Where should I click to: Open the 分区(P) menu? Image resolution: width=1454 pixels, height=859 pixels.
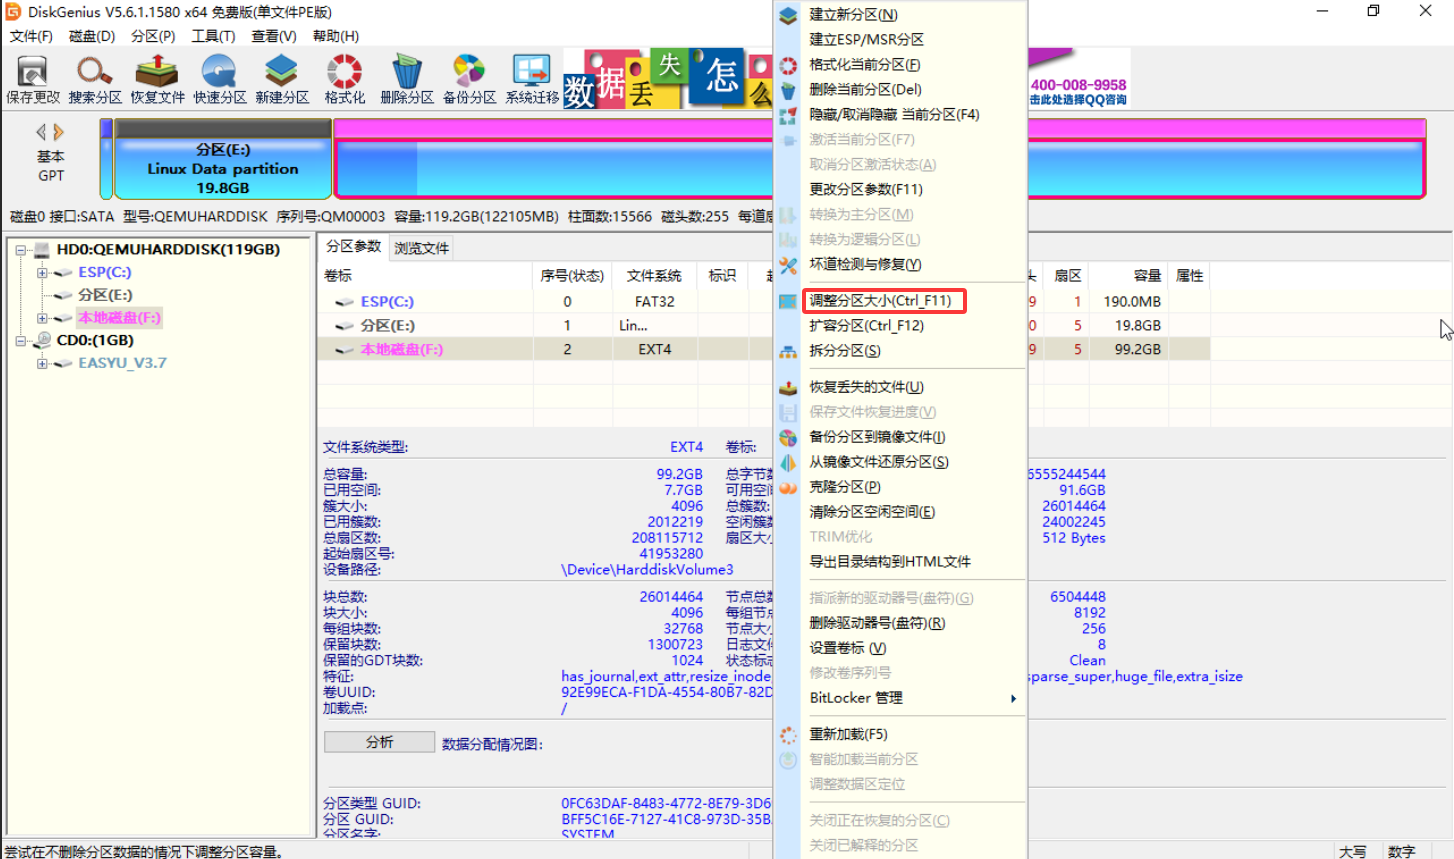click(153, 36)
